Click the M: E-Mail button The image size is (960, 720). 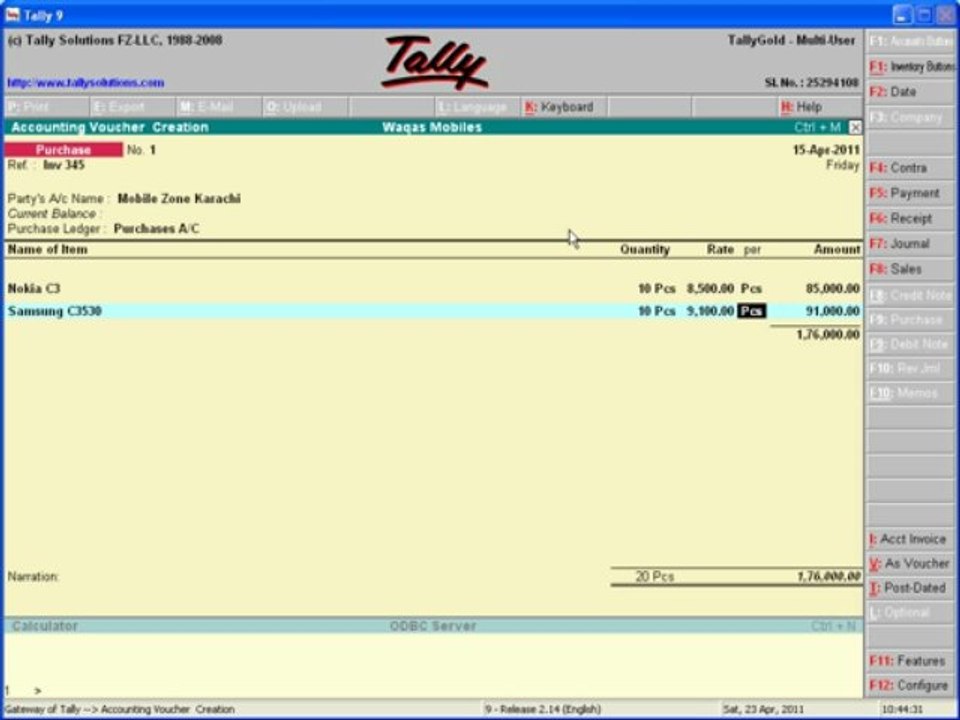[x=219, y=107]
